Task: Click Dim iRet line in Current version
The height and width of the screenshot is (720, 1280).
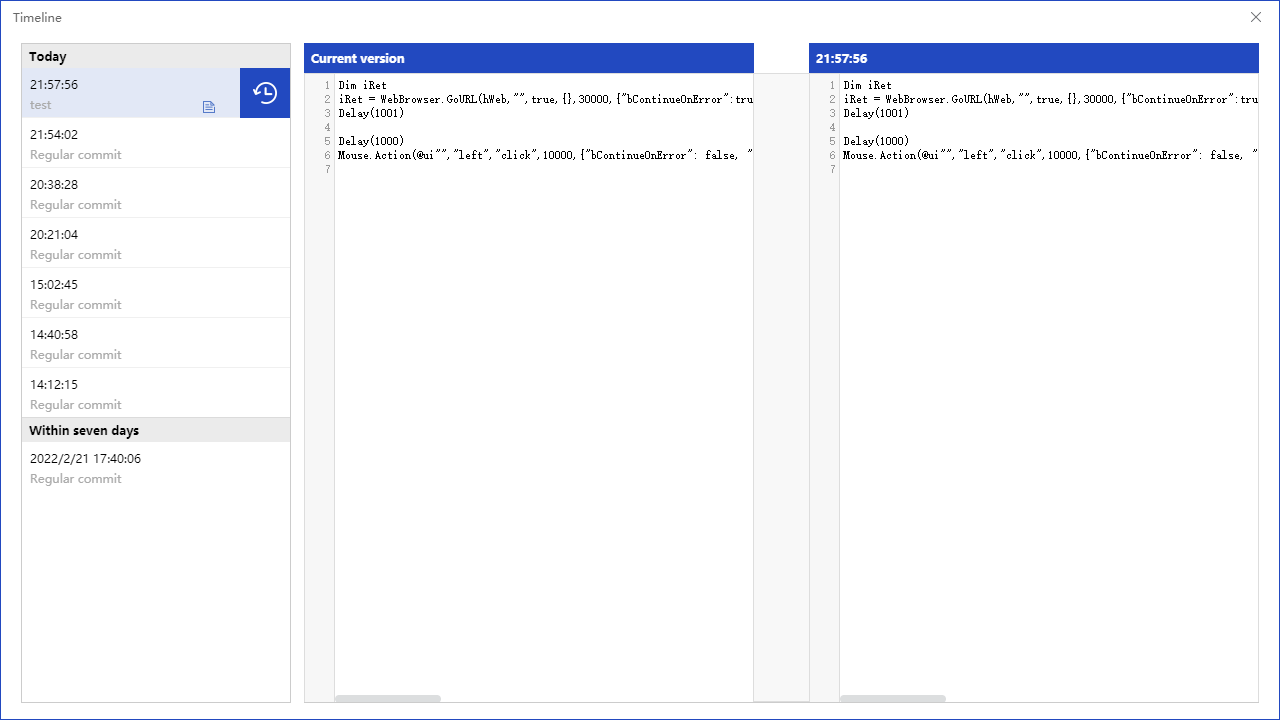Action: tap(362, 85)
